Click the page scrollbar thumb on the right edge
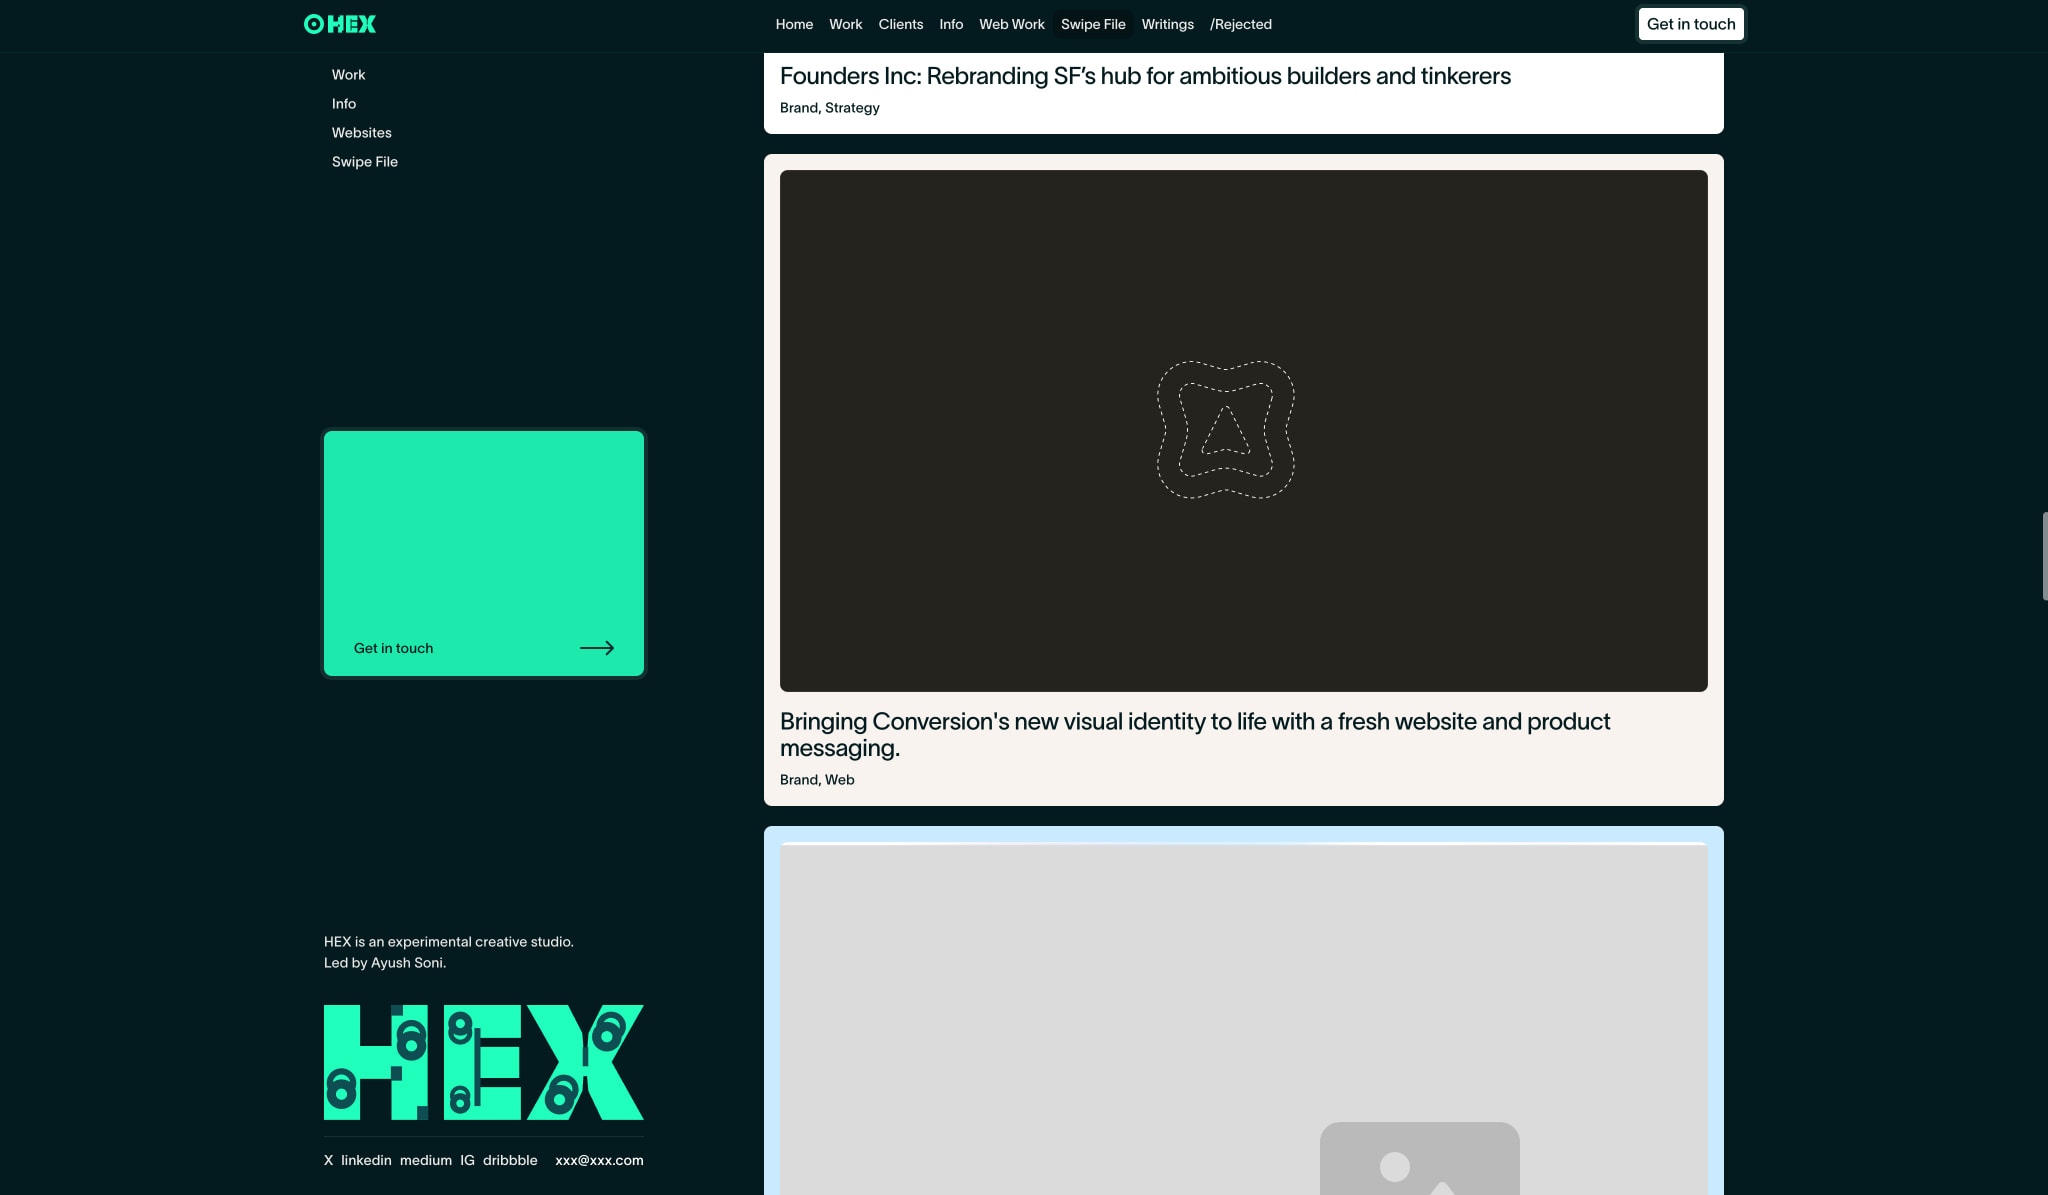 (2044, 556)
